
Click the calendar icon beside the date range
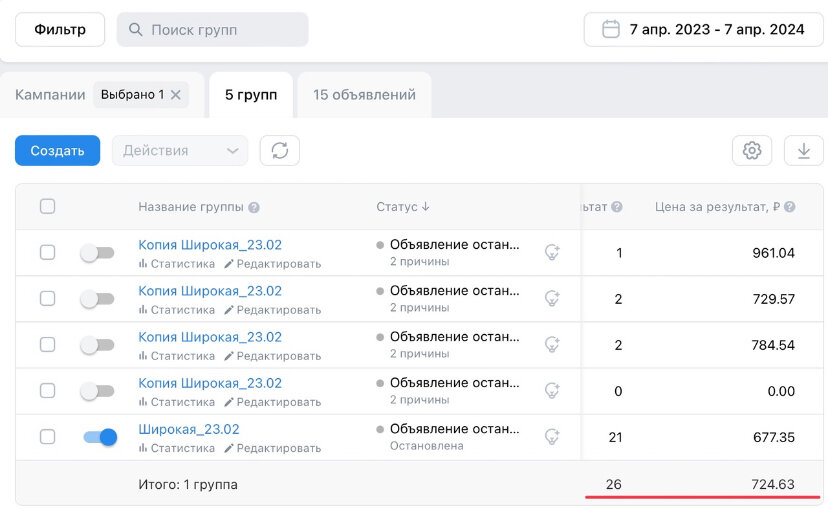coord(611,29)
